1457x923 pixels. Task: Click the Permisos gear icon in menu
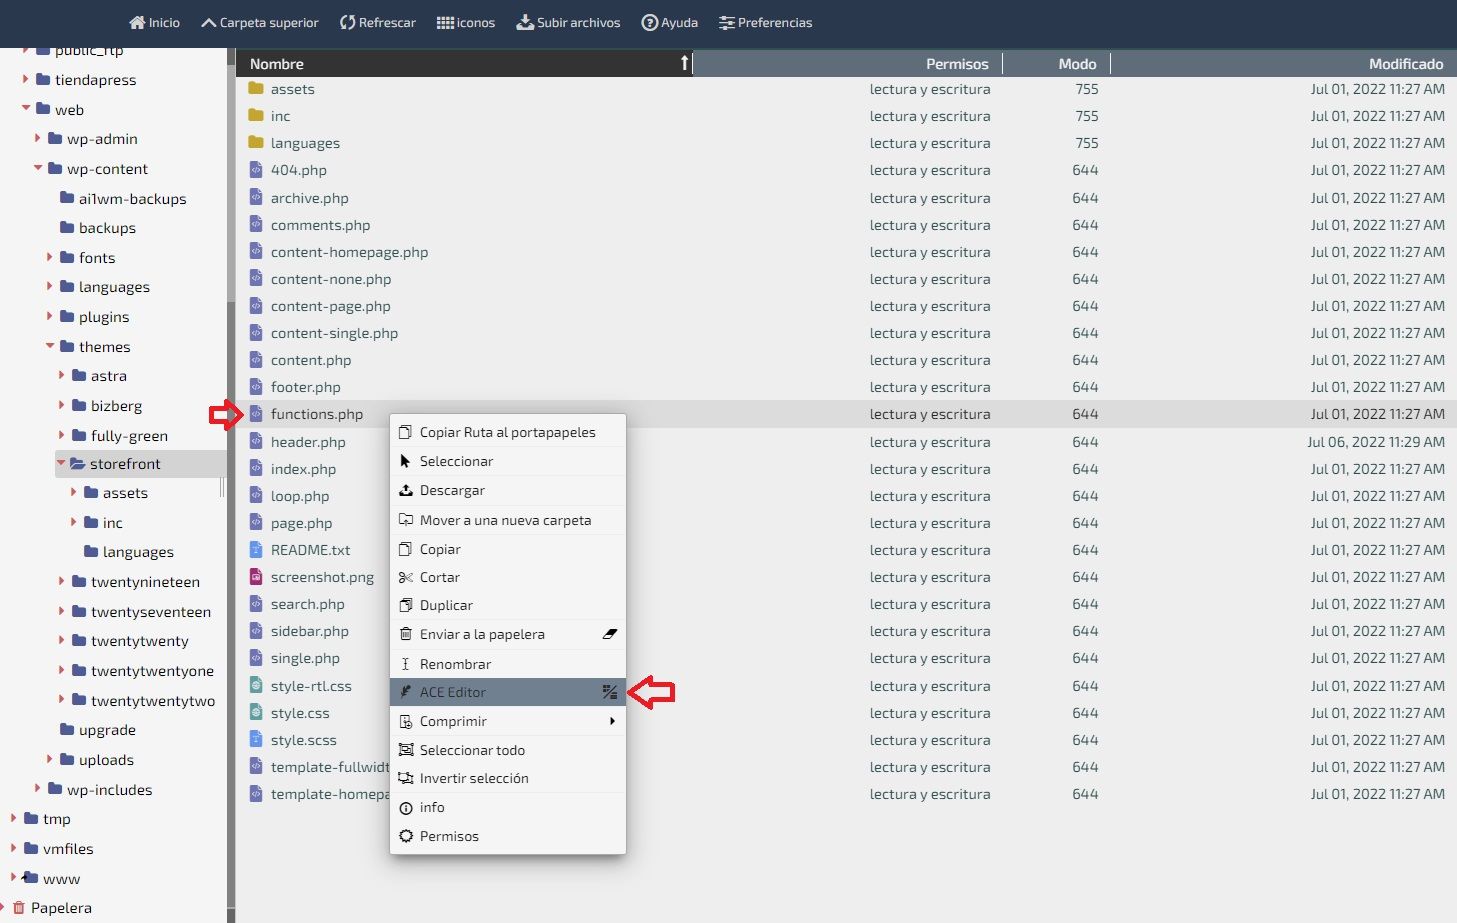tap(406, 836)
